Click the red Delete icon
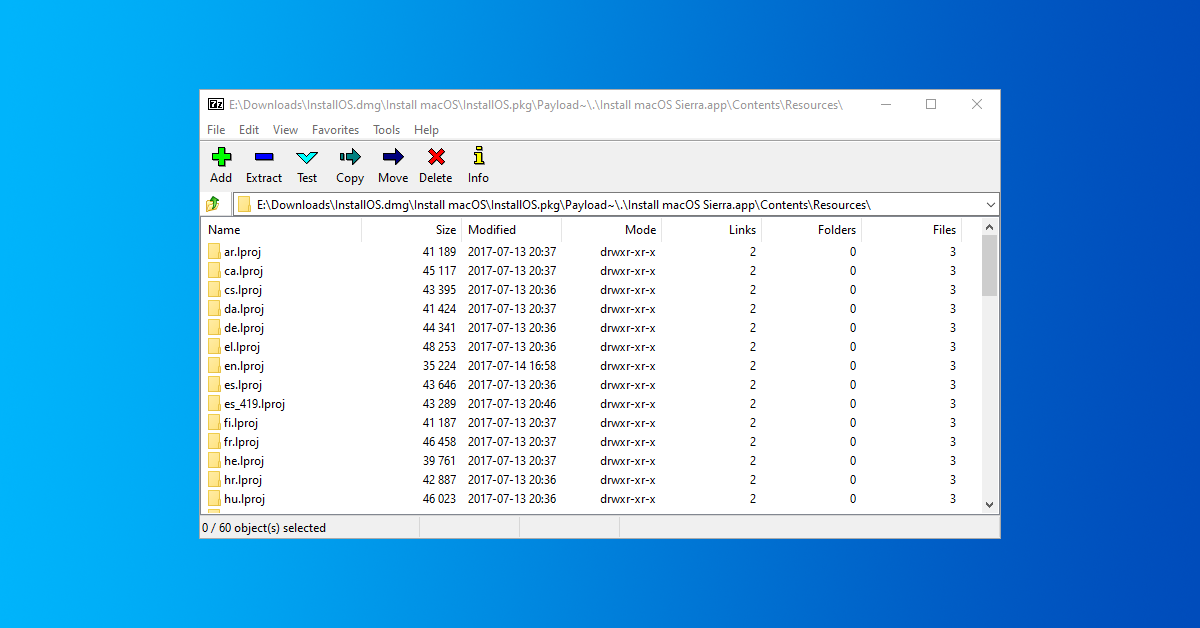 436,157
